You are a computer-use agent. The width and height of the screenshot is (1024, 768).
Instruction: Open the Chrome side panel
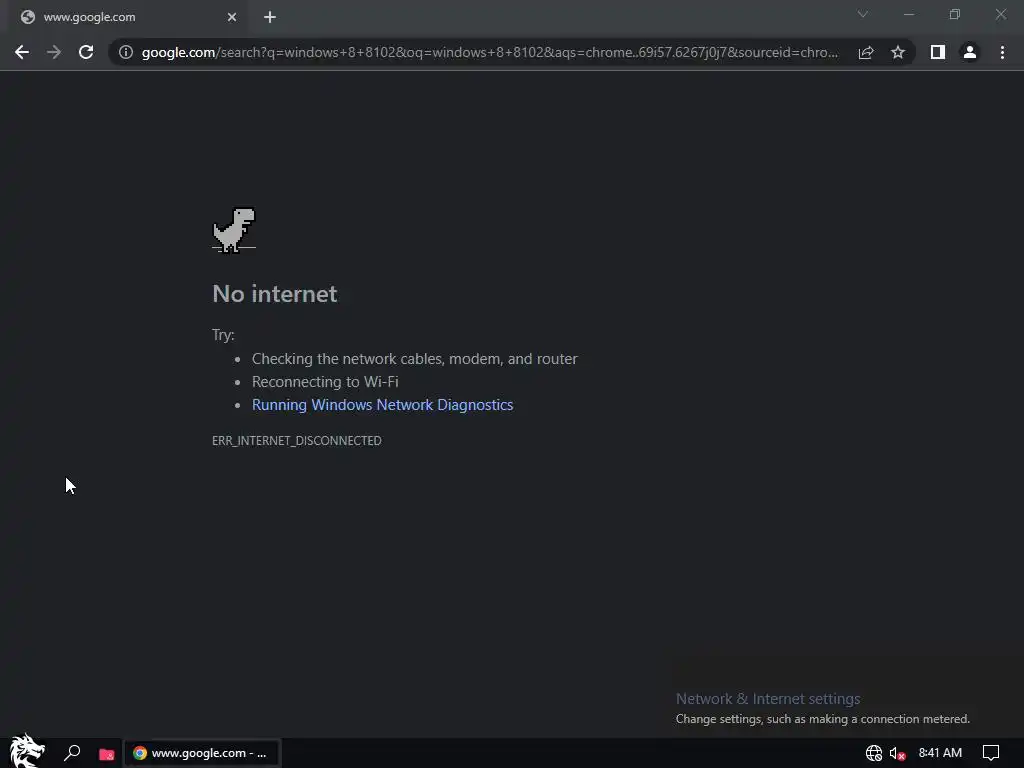pyautogui.click(x=938, y=52)
